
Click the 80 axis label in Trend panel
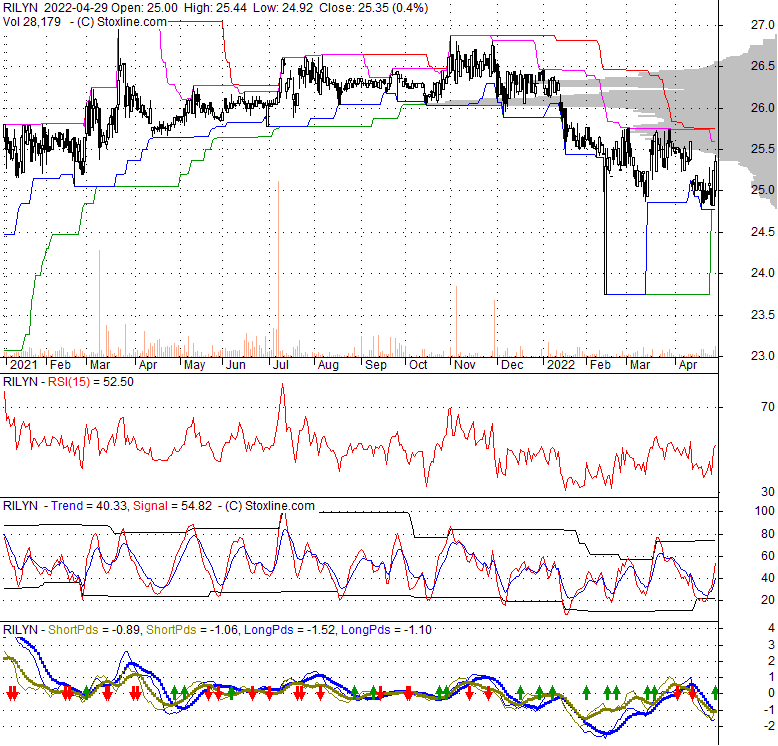[768, 534]
